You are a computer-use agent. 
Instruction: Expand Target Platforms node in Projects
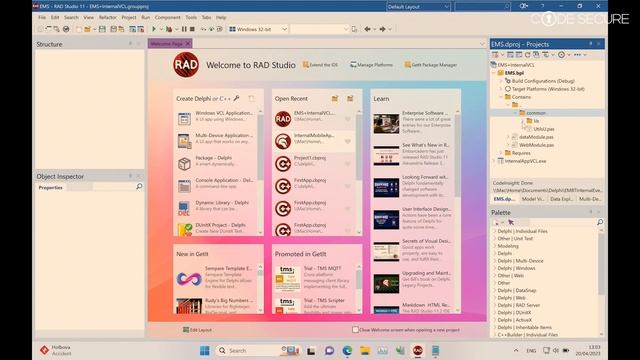pos(501,89)
